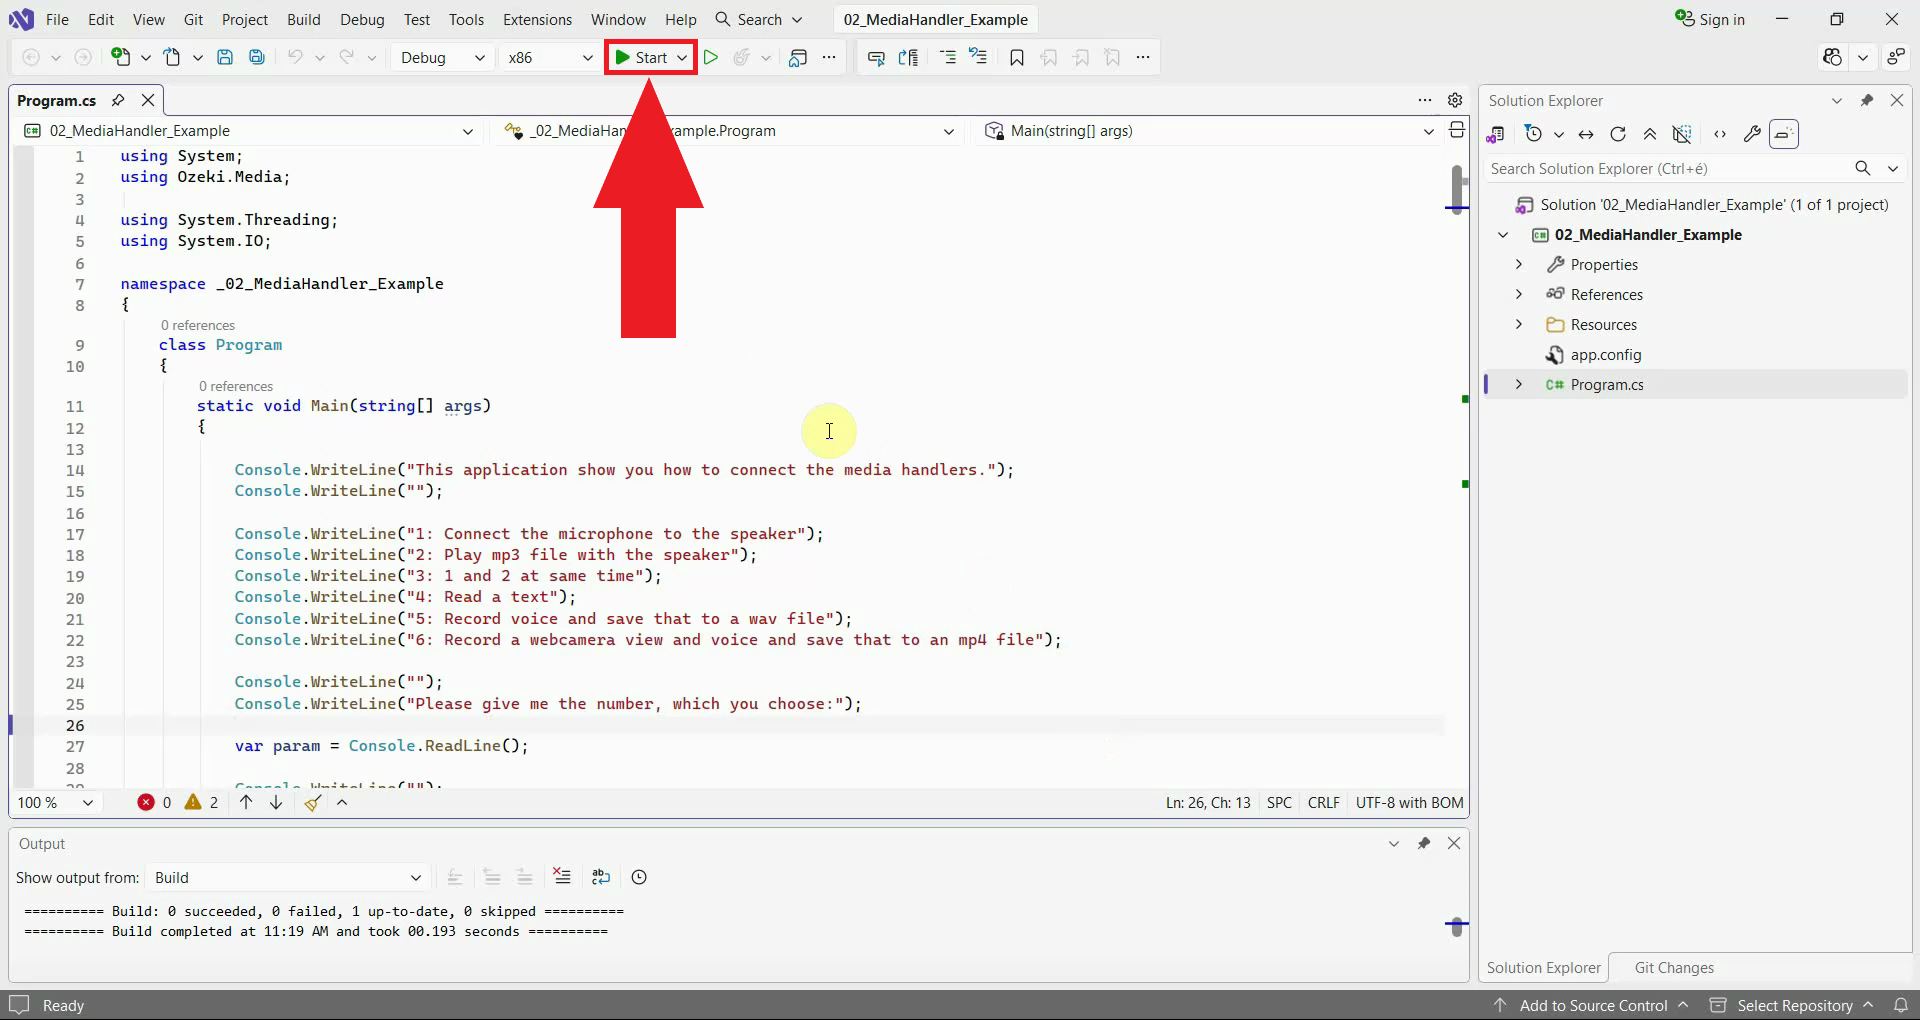The width and height of the screenshot is (1920, 1020).
Task: Collapse All nodes in Solution Explorer
Action: [1650, 134]
